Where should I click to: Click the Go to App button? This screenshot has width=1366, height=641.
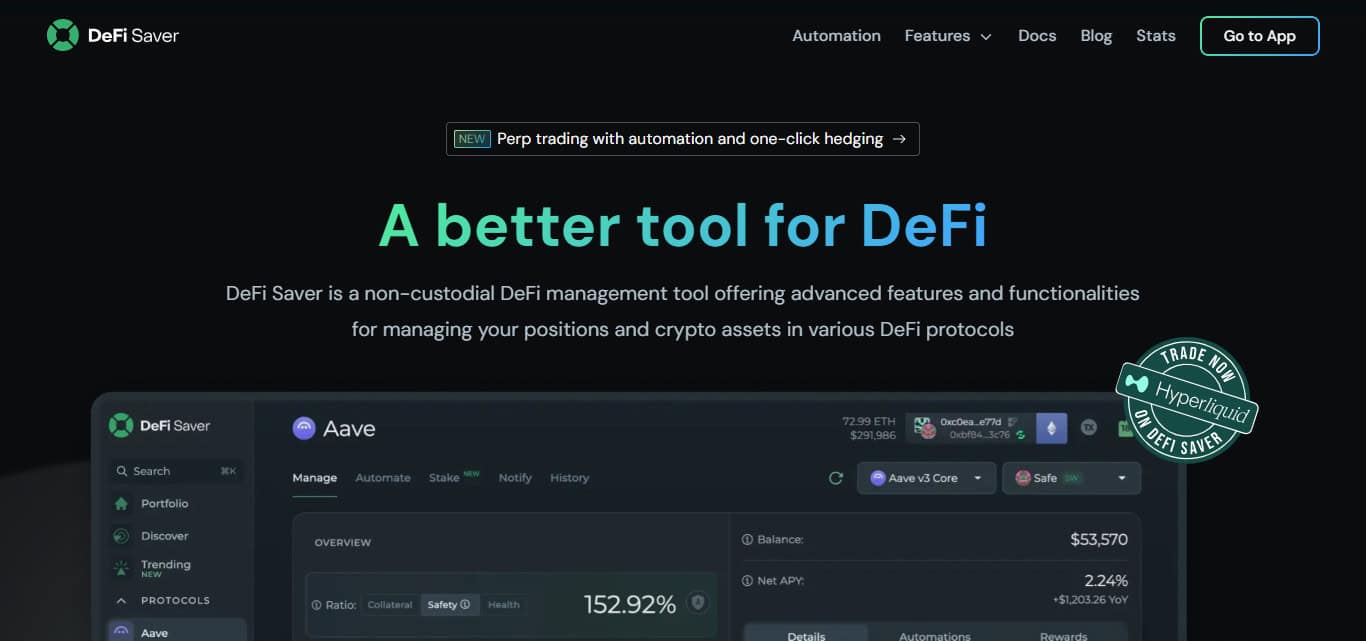[1259, 36]
